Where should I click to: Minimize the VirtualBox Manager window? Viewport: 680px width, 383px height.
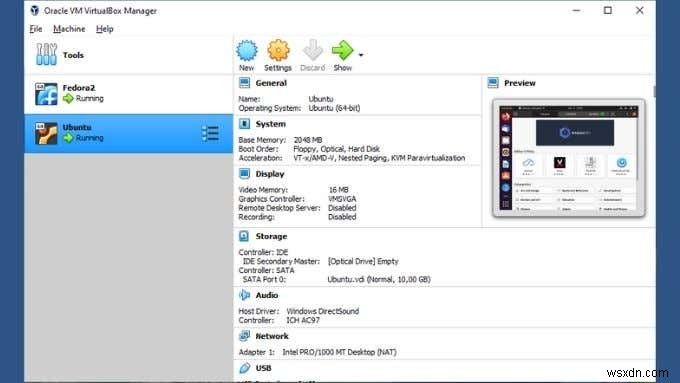coord(576,10)
